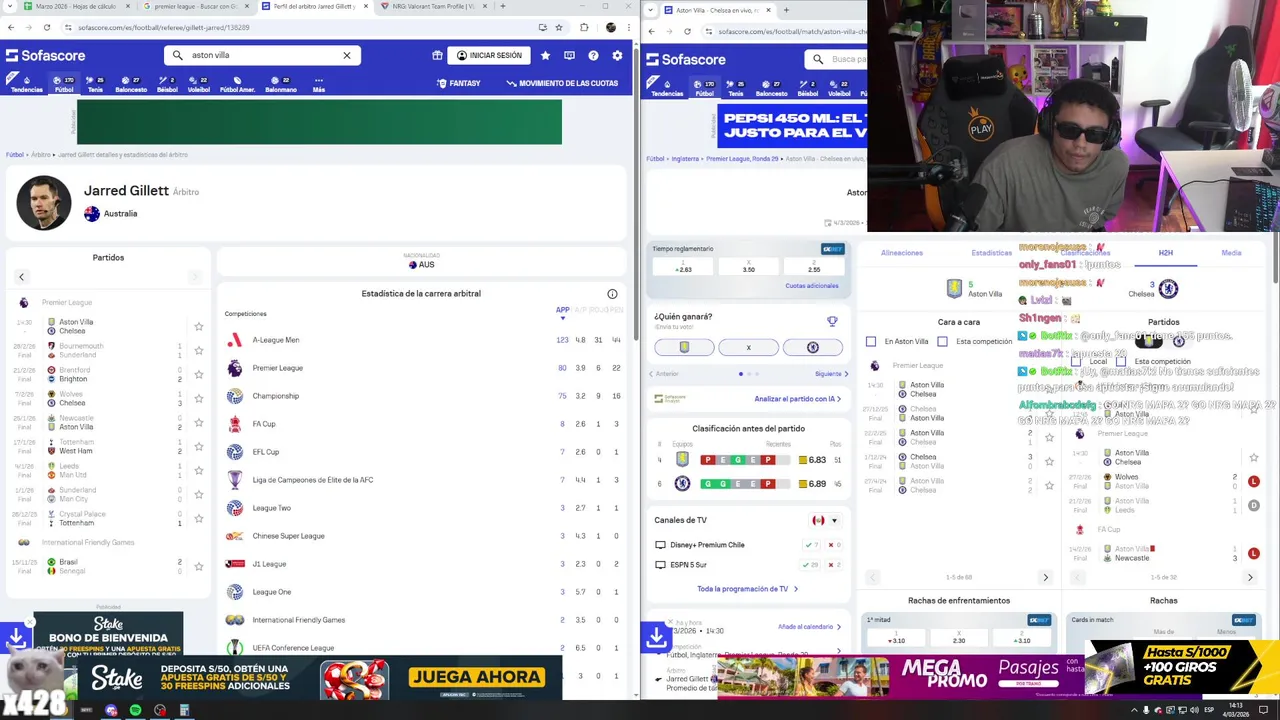Switch to the H2H tab
1280x720 pixels.
pos(1165,253)
